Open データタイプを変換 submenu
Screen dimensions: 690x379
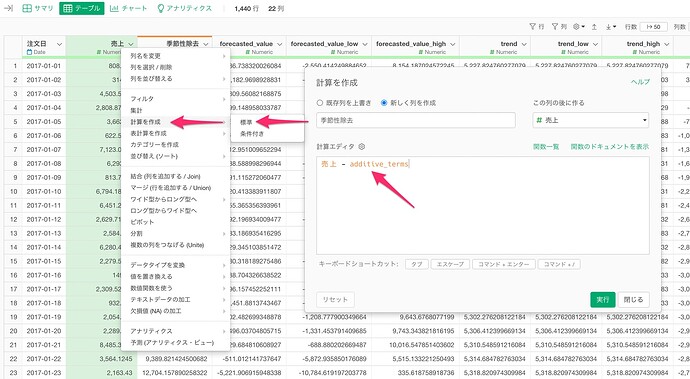pos(175,265)
